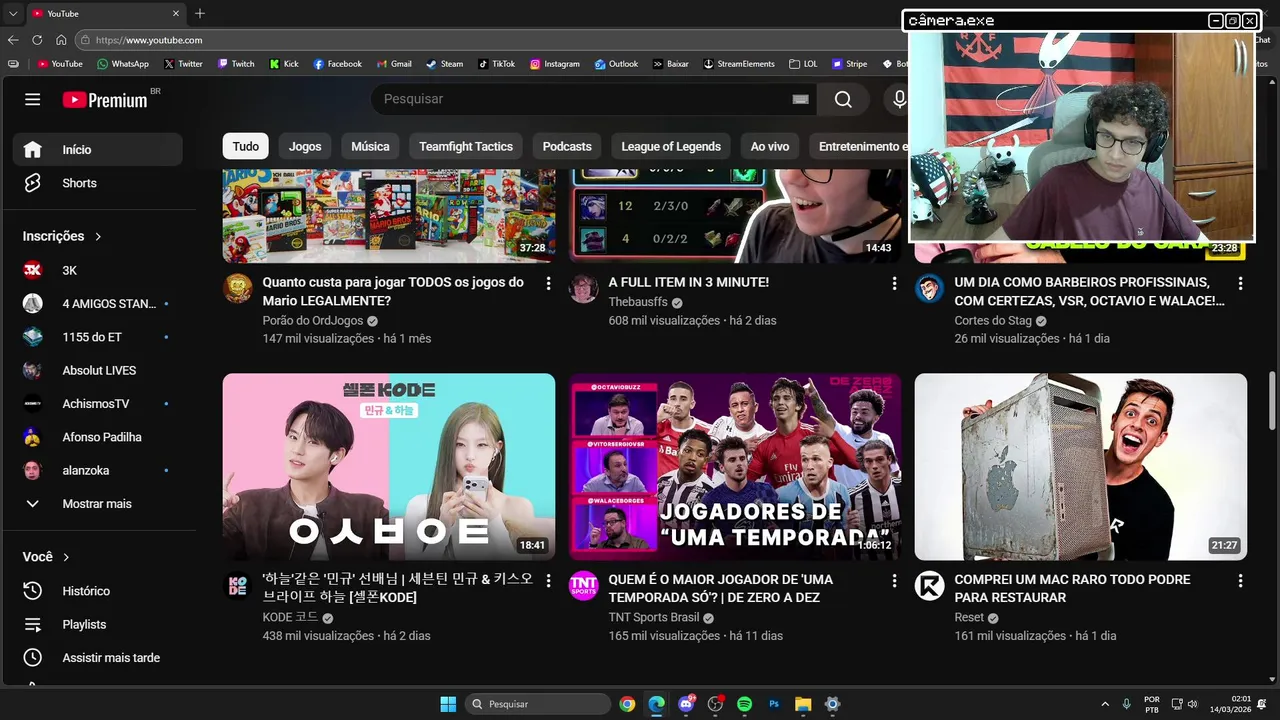This screenshot has height=720, width=1280.
Task: Click the search magnifier button
Action: (x=843, y=99)
